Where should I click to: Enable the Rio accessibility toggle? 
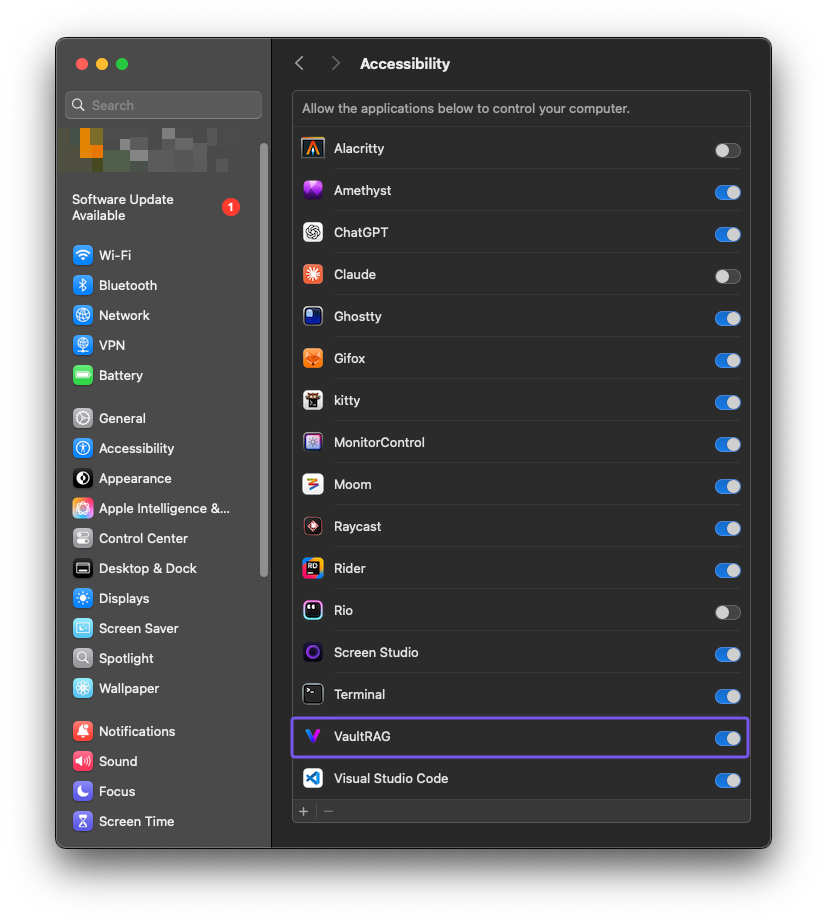(728, 613)
